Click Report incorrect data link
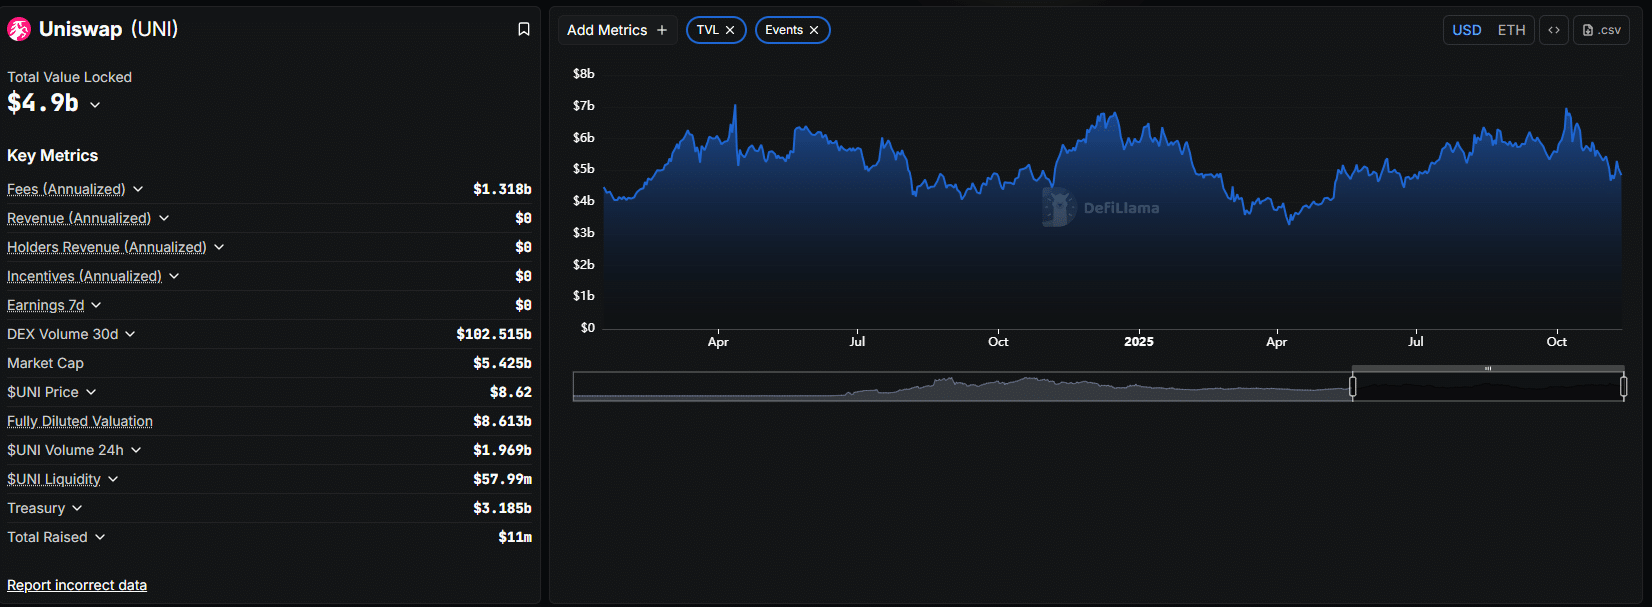Image resolution: width=1652 pixels, height=607 pixels. [x=77, y=585]
